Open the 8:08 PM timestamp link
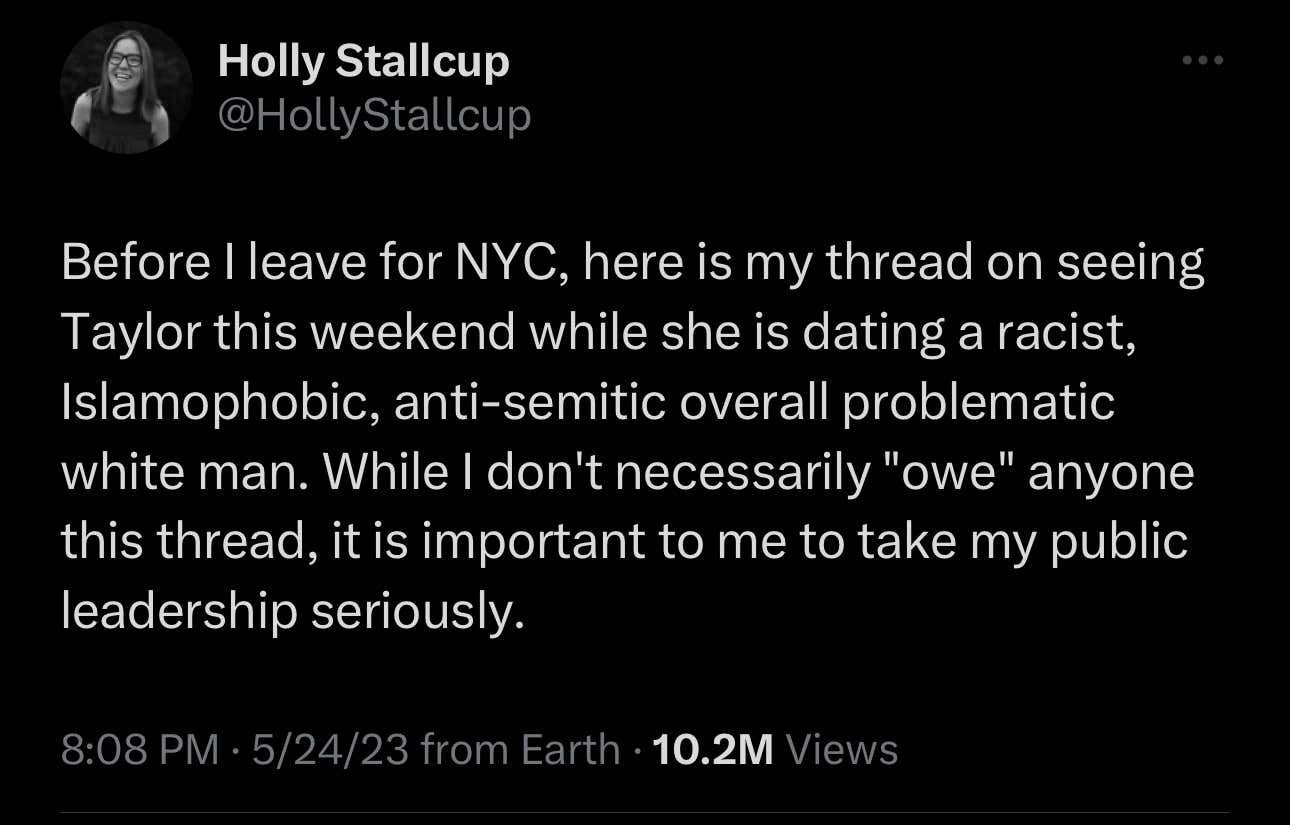The width and height of the screenshot is (1290, 825). (x=141, y=748)
